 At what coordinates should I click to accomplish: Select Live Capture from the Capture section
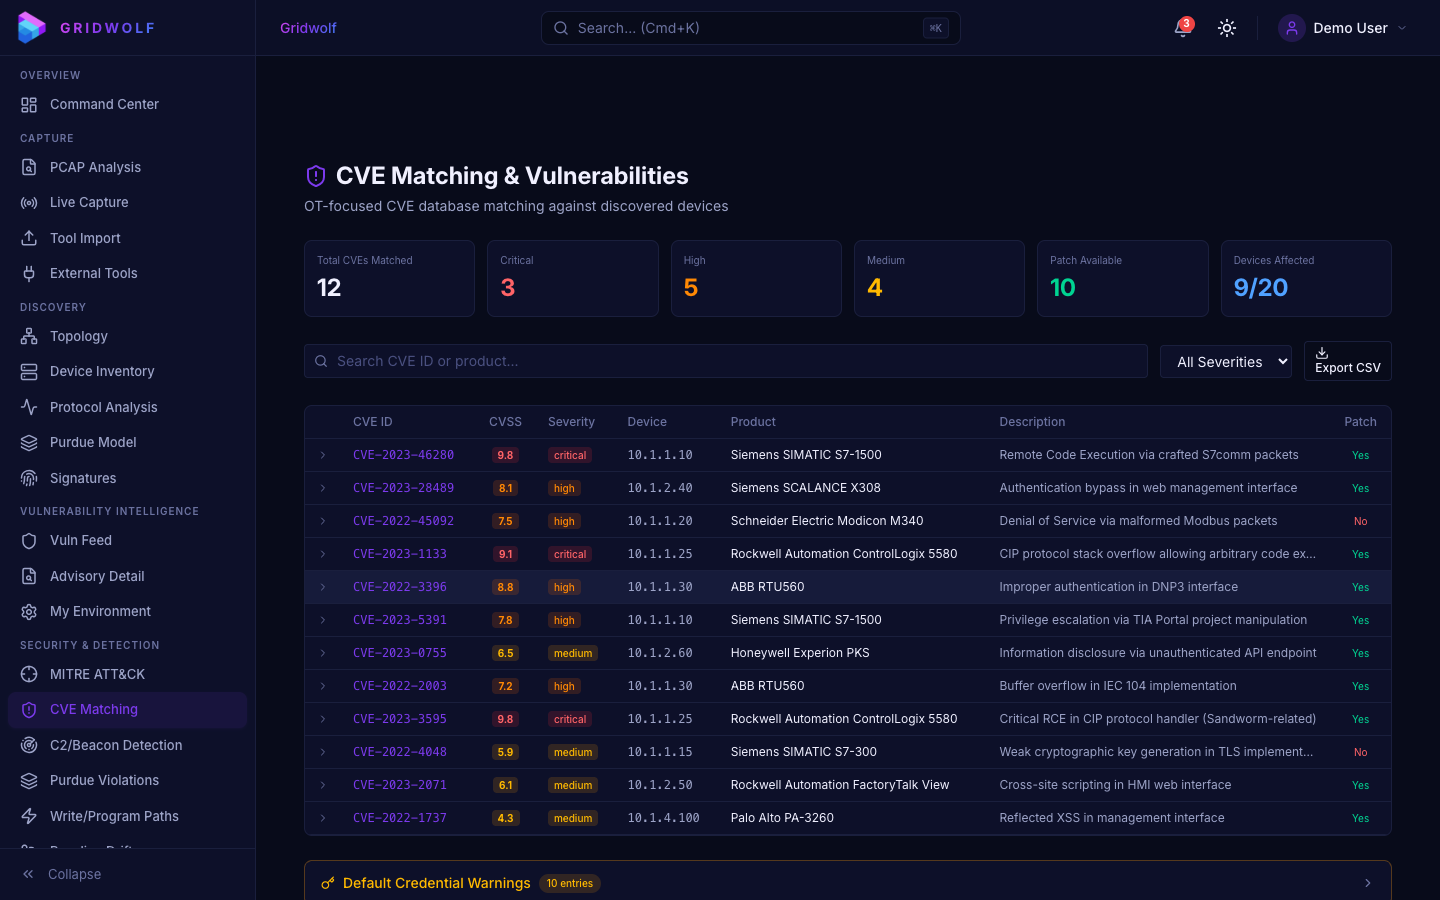(89, 202)
